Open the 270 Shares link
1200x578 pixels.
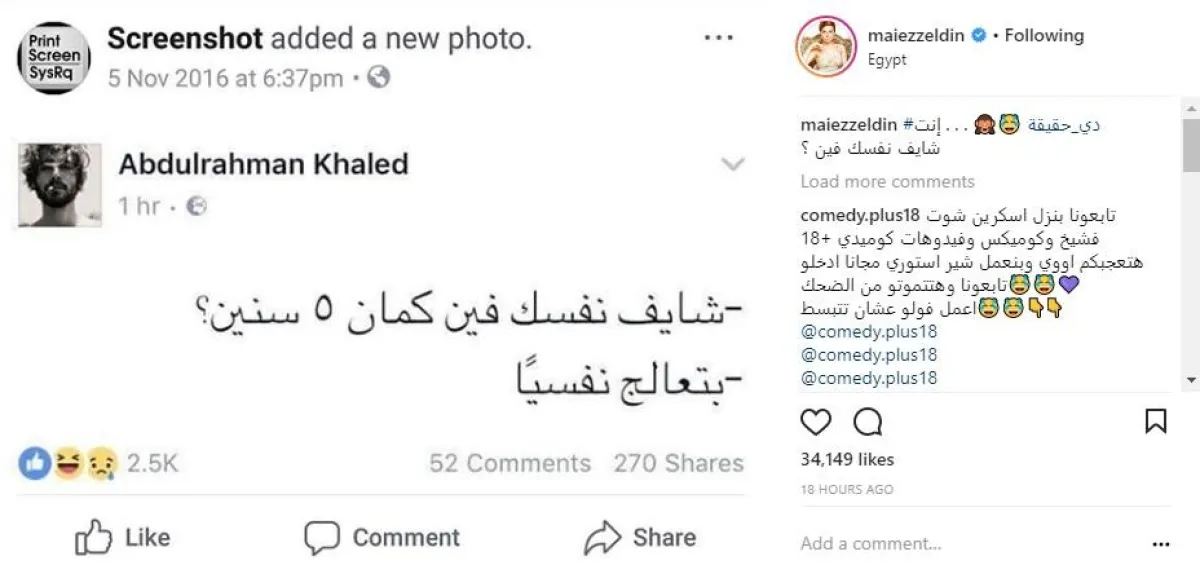(679, 464)
